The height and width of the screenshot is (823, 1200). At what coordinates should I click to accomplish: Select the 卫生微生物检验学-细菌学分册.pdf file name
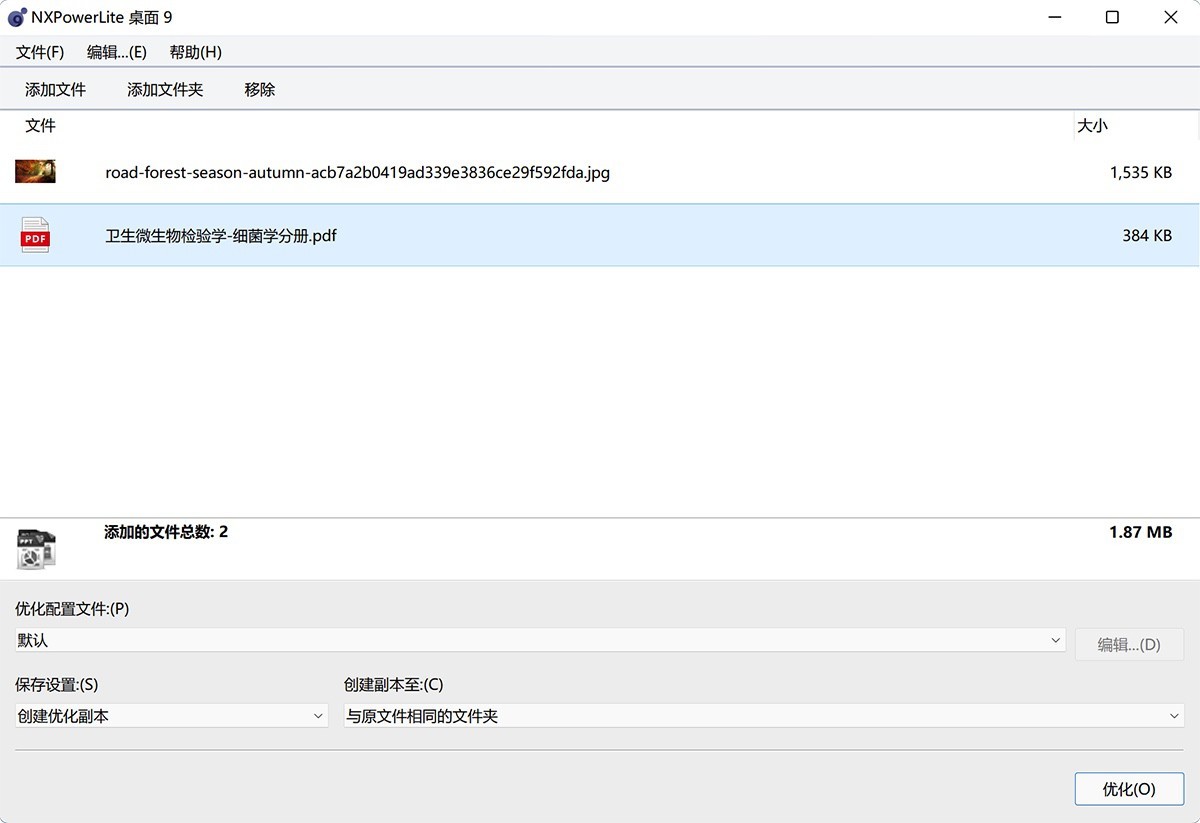tap(221, 236)
